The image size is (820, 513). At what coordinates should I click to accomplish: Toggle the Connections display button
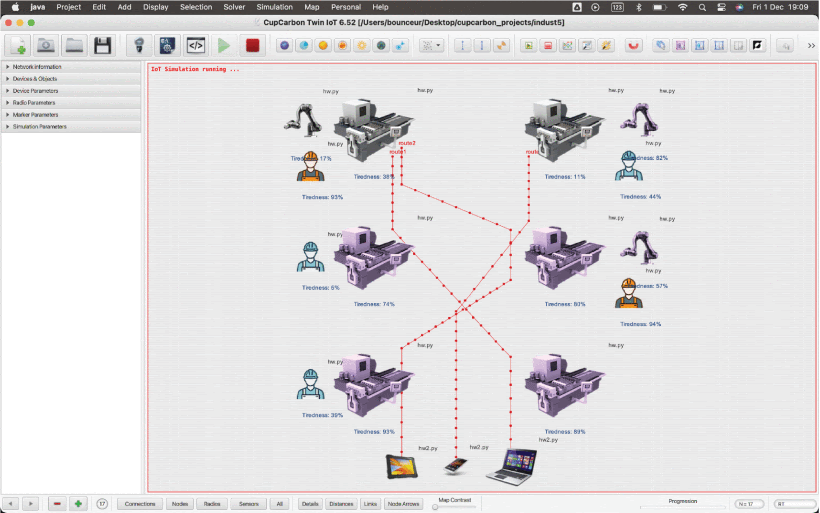tap(140, 504)
